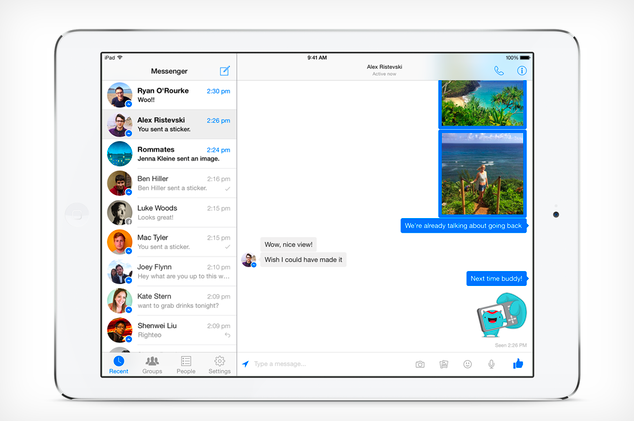Tap Ben Hiller's profile picture

point(120,183)
